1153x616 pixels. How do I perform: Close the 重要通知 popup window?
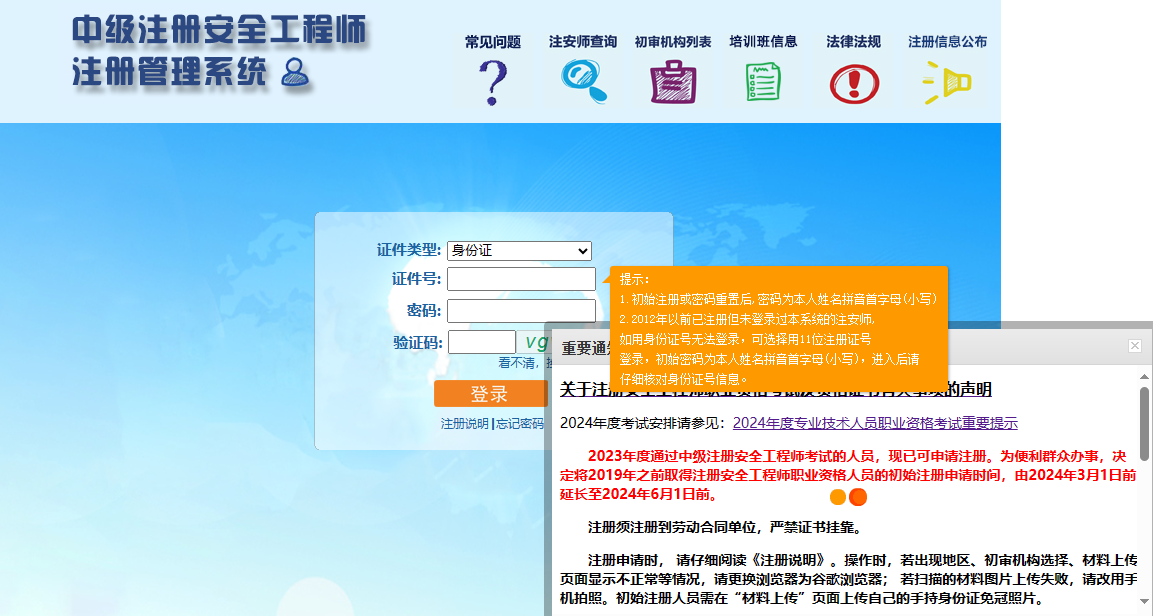[1135, 345]
